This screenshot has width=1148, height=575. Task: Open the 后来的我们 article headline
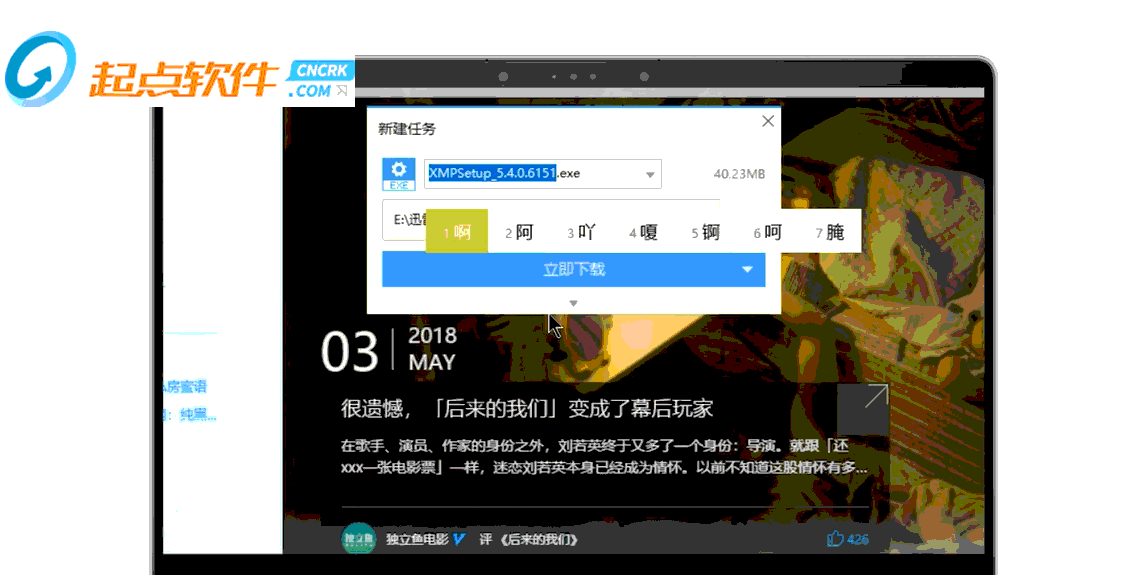(526, 409)
